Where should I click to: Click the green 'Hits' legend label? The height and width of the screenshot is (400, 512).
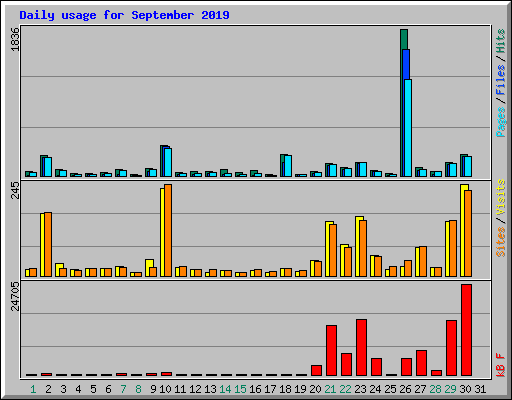(500, 41)
